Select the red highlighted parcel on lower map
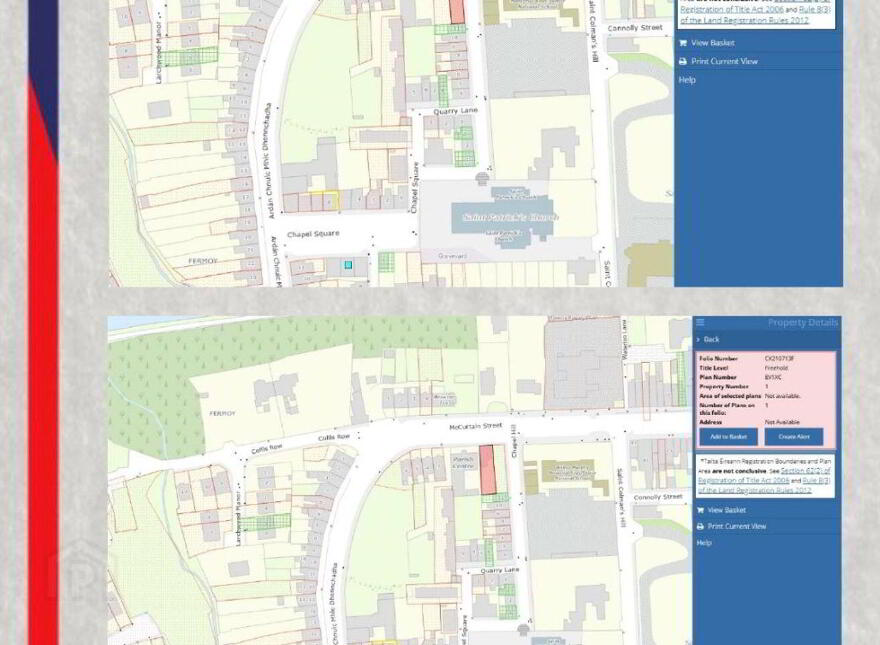The image size is (880, 645). pyautogui.click(x=487, y=470)
